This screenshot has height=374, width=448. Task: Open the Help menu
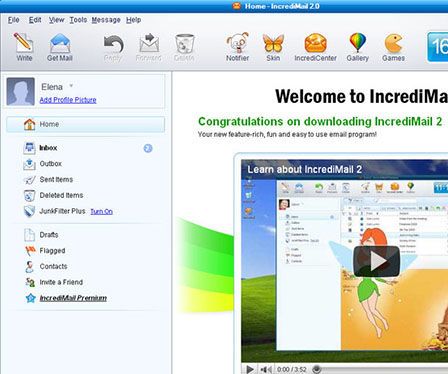pos(133,20)
